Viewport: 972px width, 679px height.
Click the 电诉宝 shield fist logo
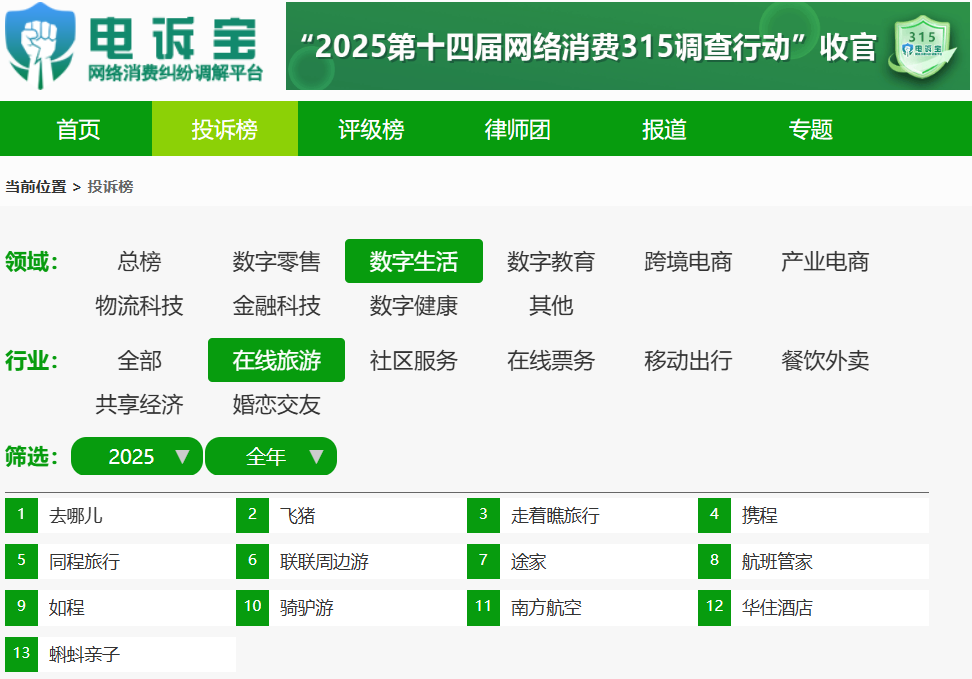click(38, 43)
